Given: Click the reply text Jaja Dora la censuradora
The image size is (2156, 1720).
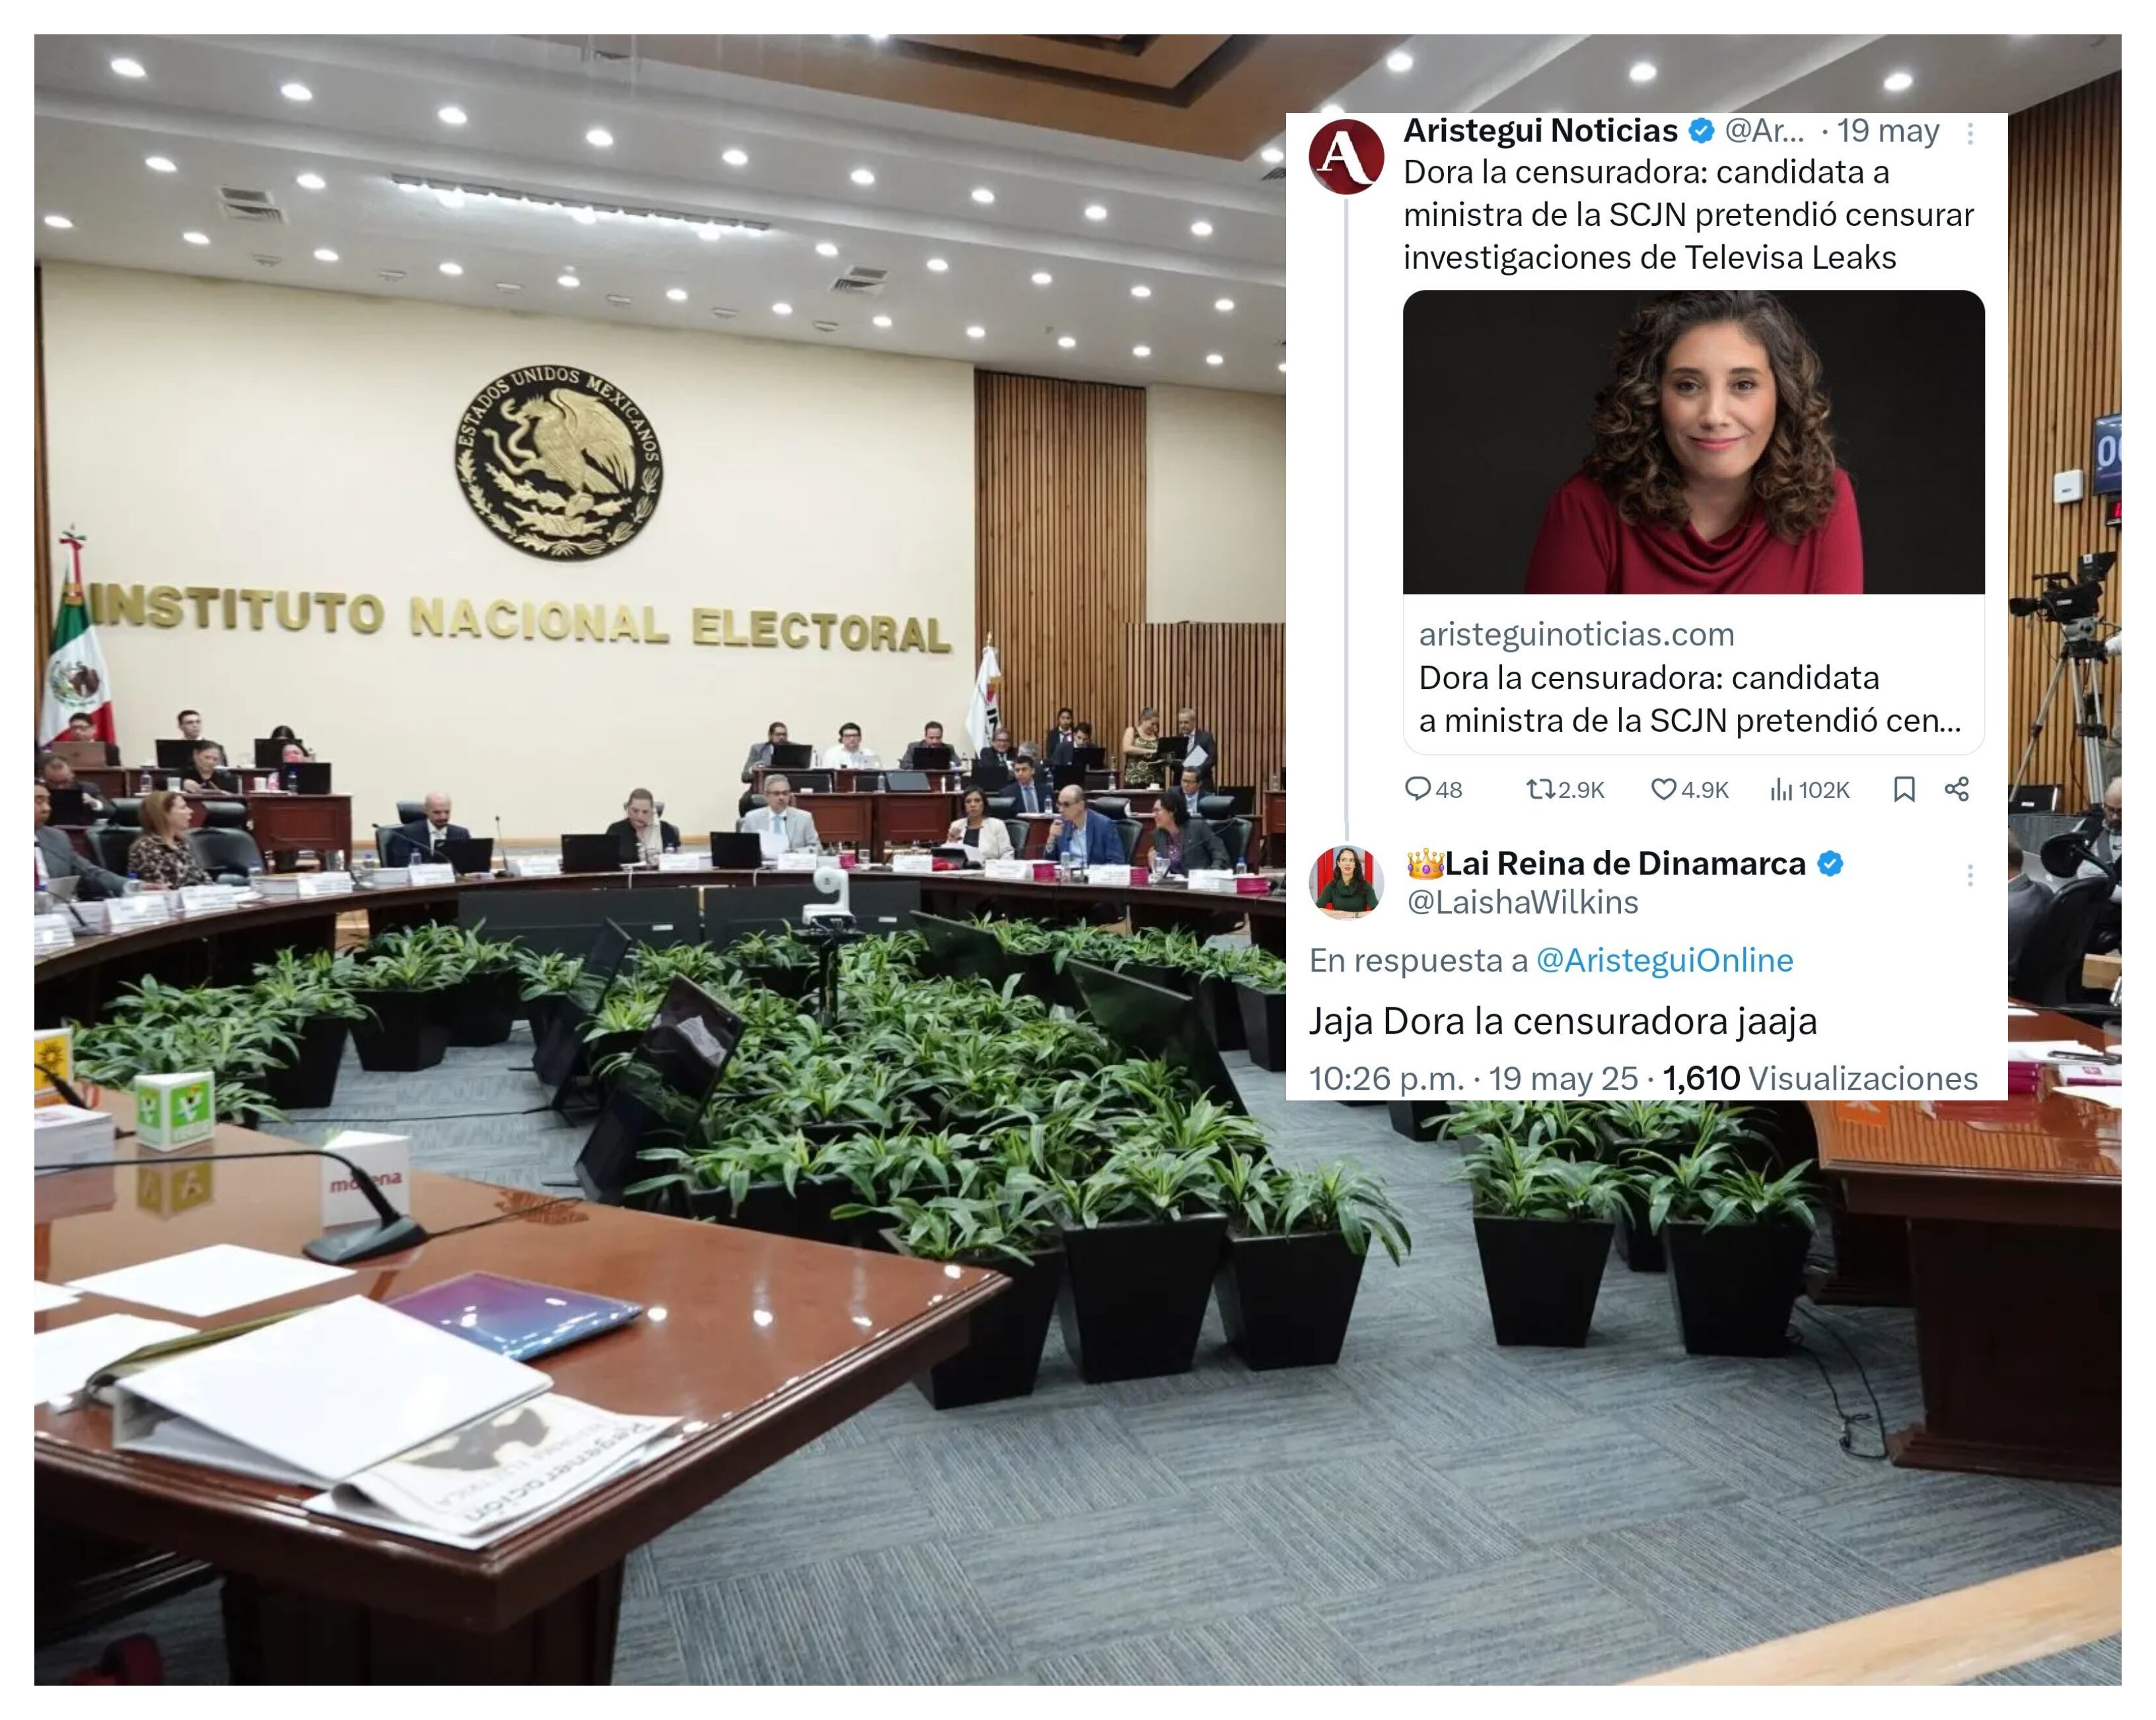Looking at the screenshot, I should 1562,1021.
